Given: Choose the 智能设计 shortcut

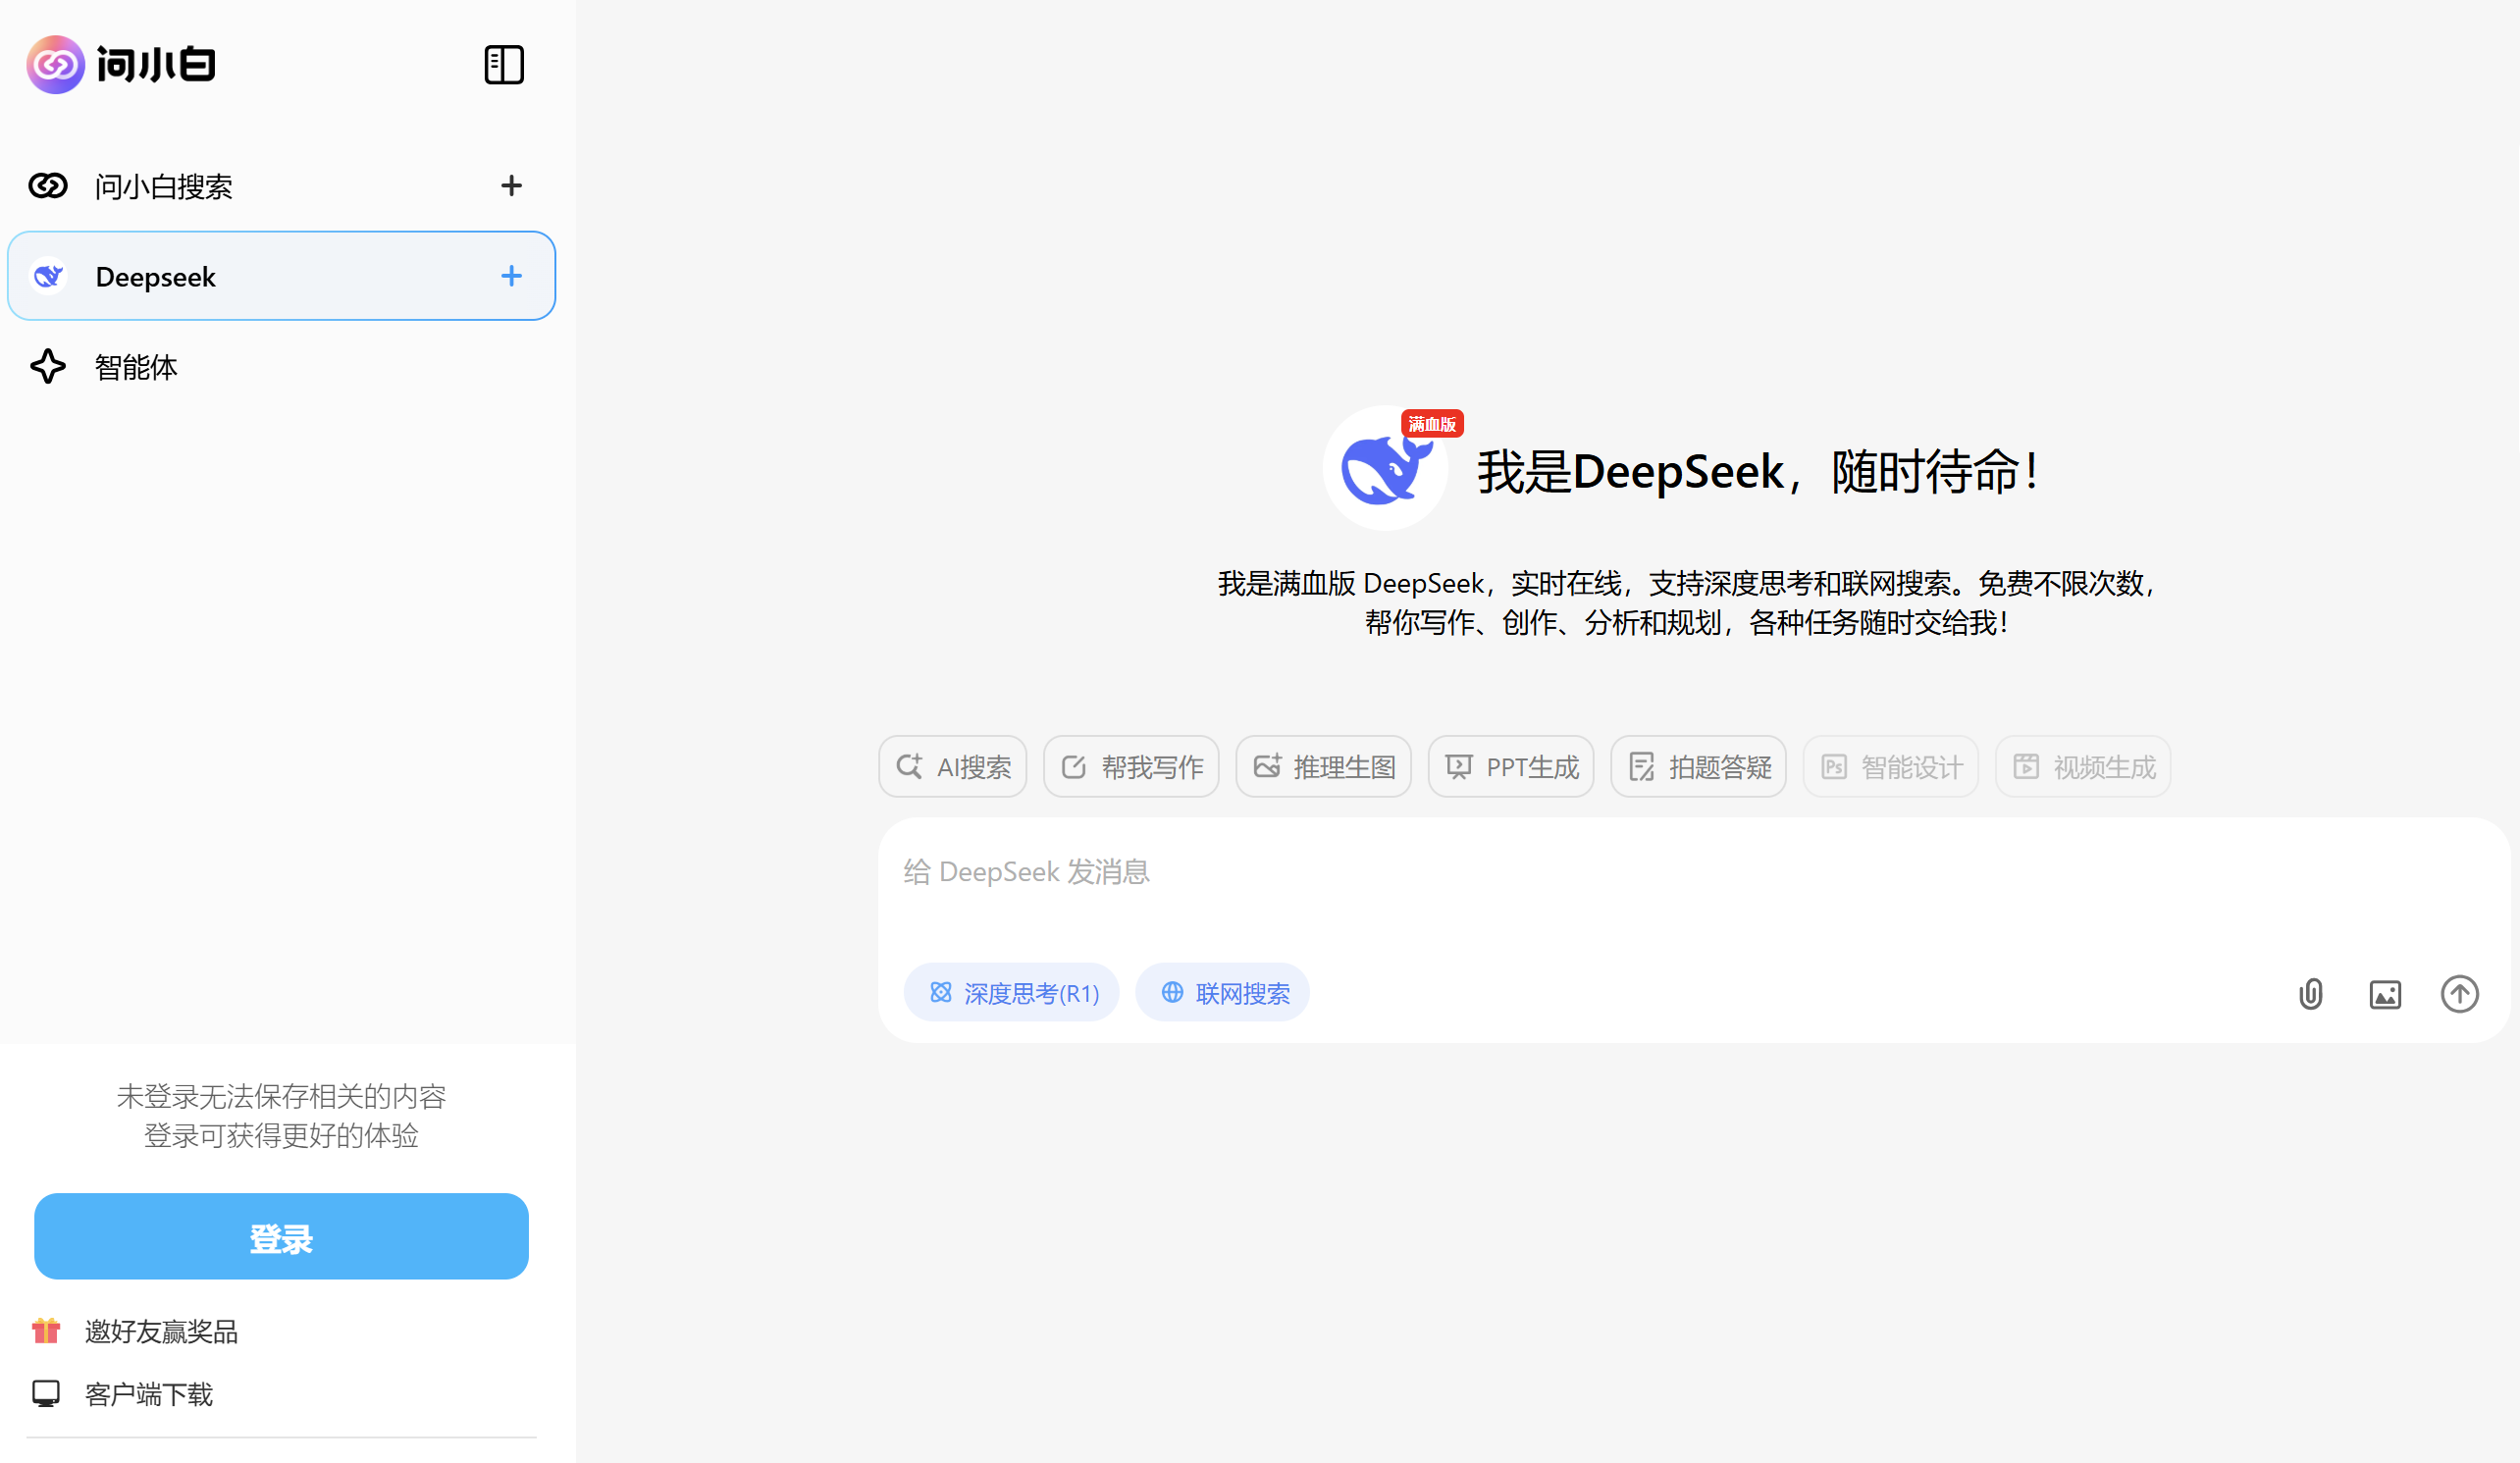Looking at the screenshot, I should pyautogui.click(x=1890, y=767).
